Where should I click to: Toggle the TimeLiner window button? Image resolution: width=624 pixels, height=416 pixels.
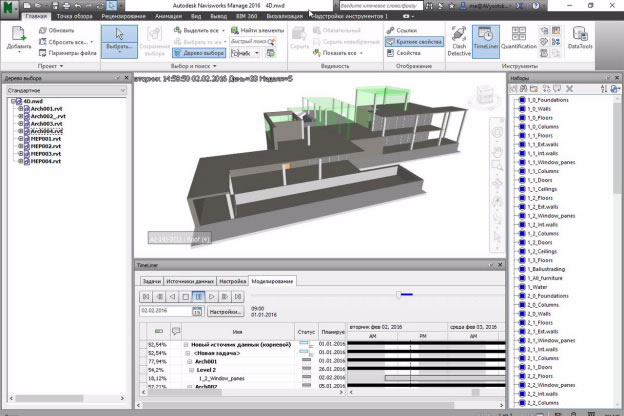(x=486, y=41)
